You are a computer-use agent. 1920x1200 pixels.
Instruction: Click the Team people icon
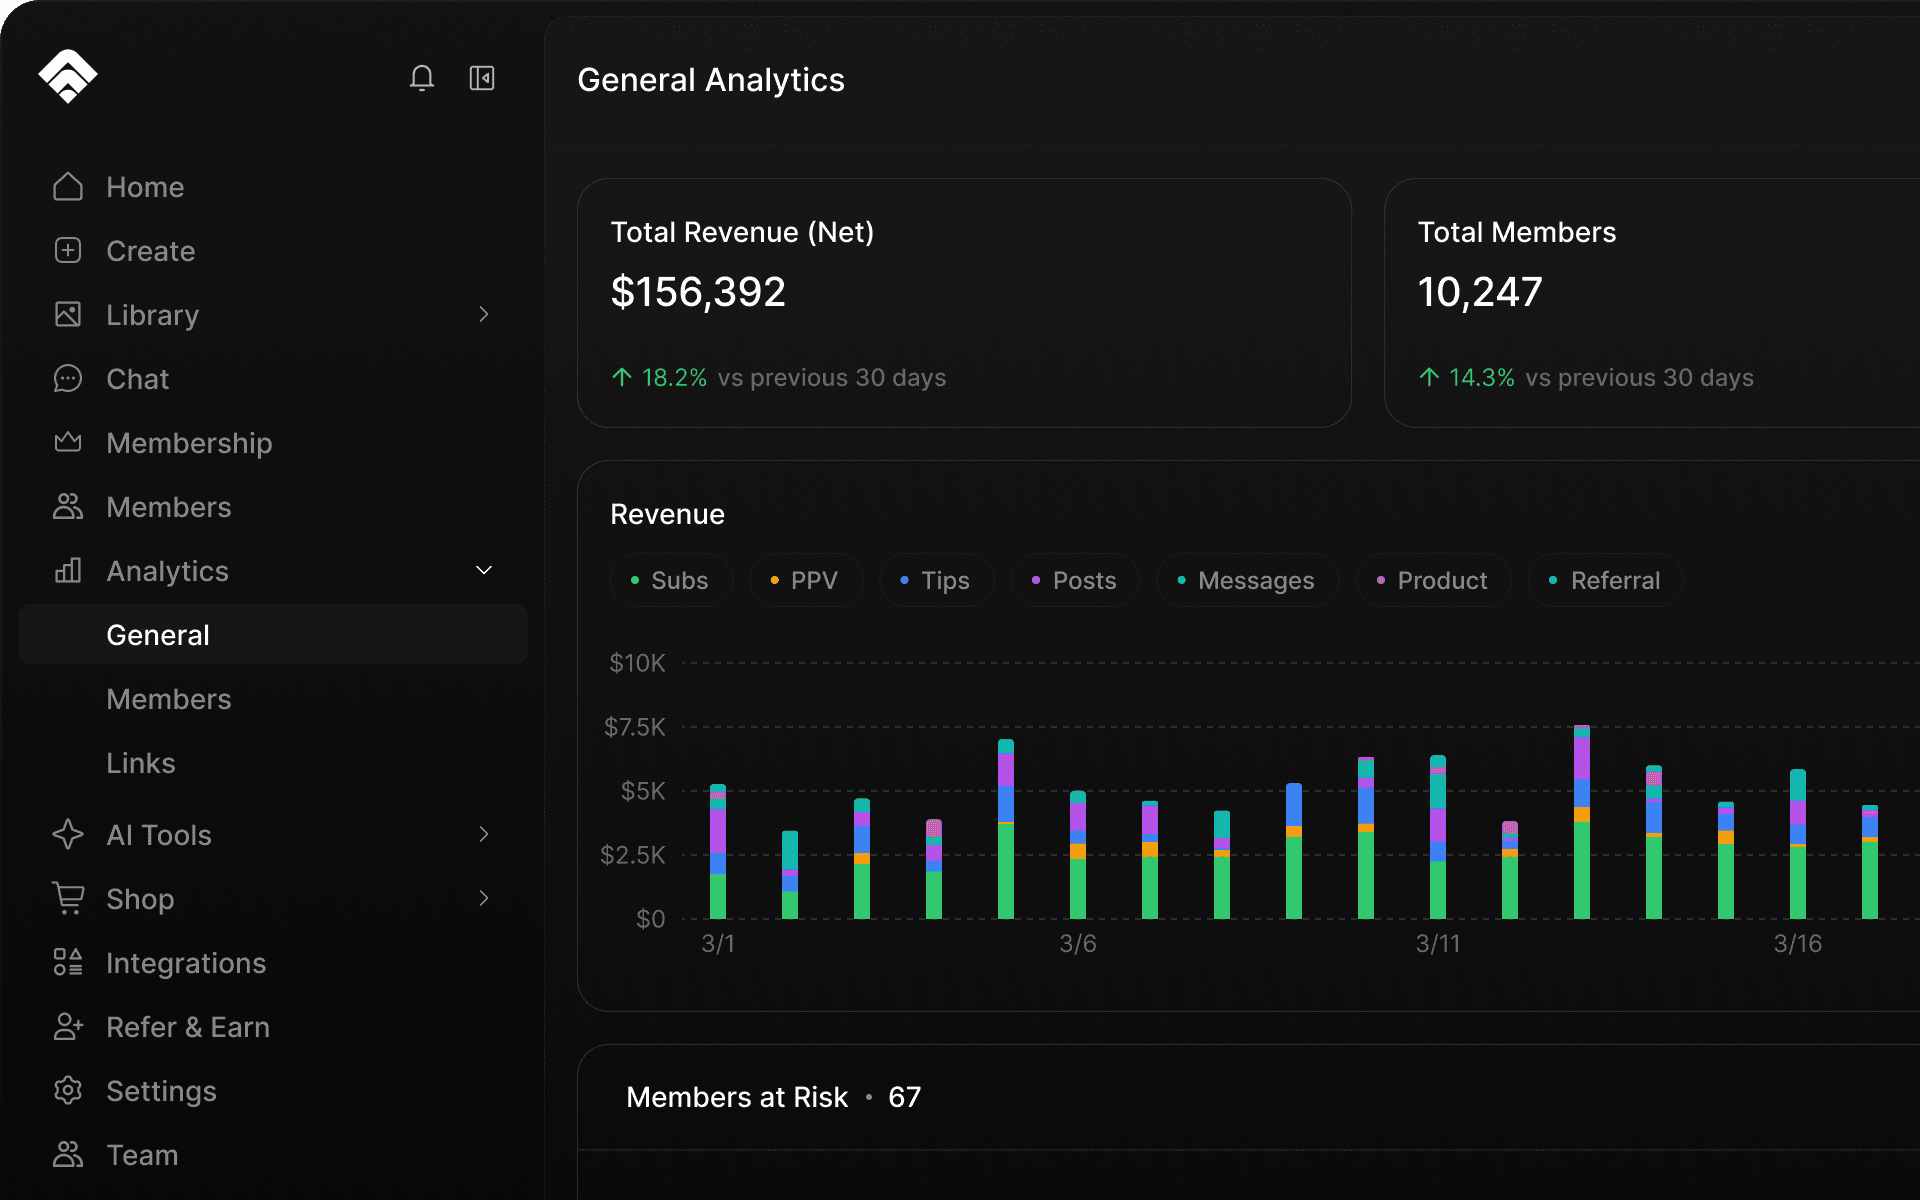pyautogui.click(x=68, y=1155)
